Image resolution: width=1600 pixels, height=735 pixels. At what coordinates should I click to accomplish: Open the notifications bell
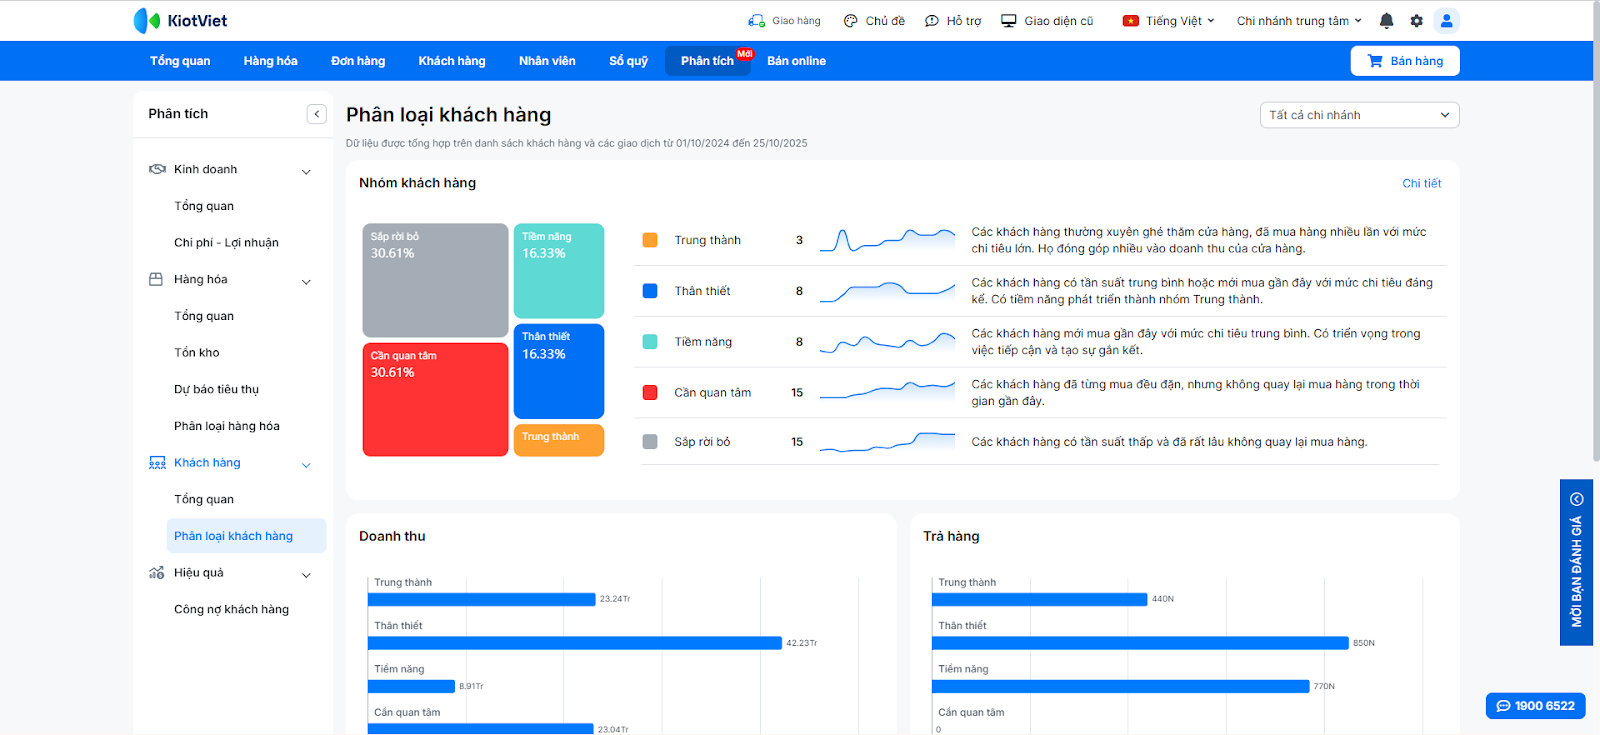[x=1386, y=20]
